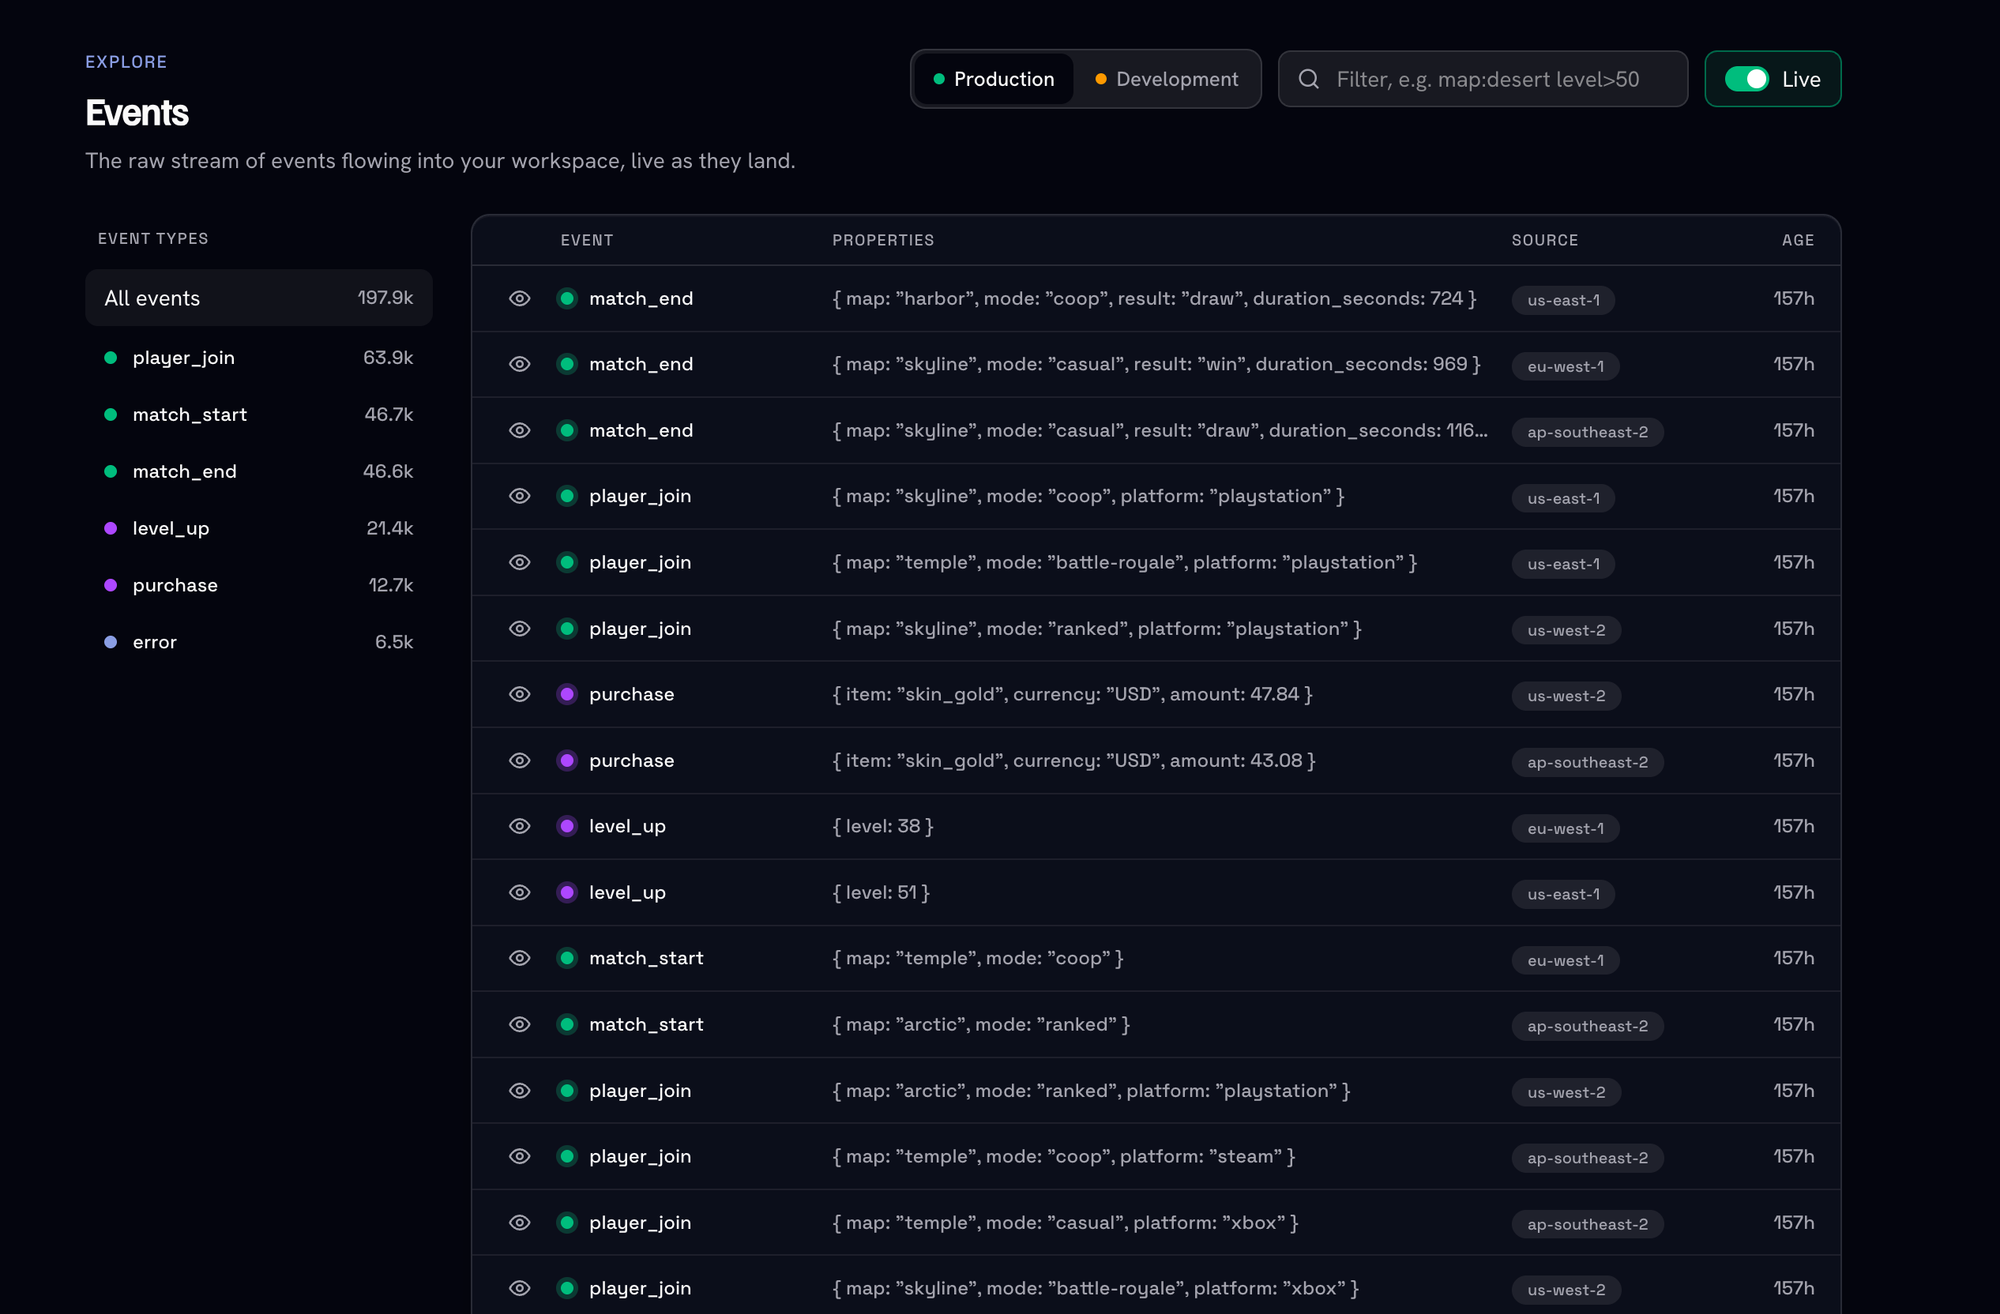Click eye icon on temple steam player_join row
Screen dimensions: 2000x1314
tap(519, 1156)
